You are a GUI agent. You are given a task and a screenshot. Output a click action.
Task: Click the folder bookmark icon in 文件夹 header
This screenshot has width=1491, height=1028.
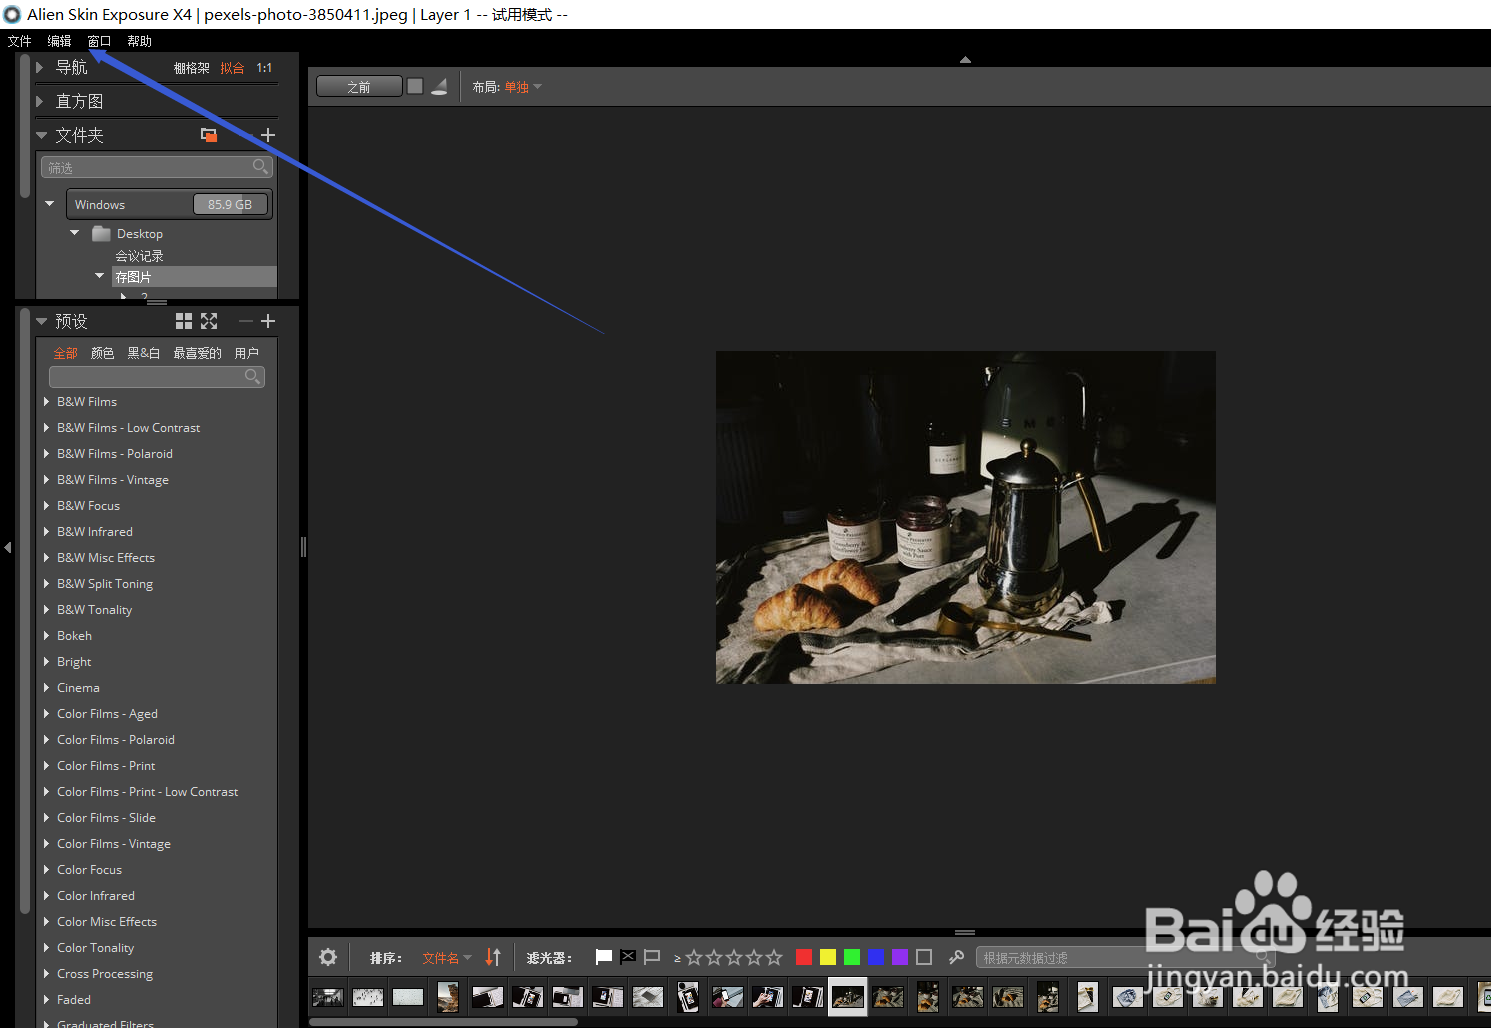(x=209, y=135)
